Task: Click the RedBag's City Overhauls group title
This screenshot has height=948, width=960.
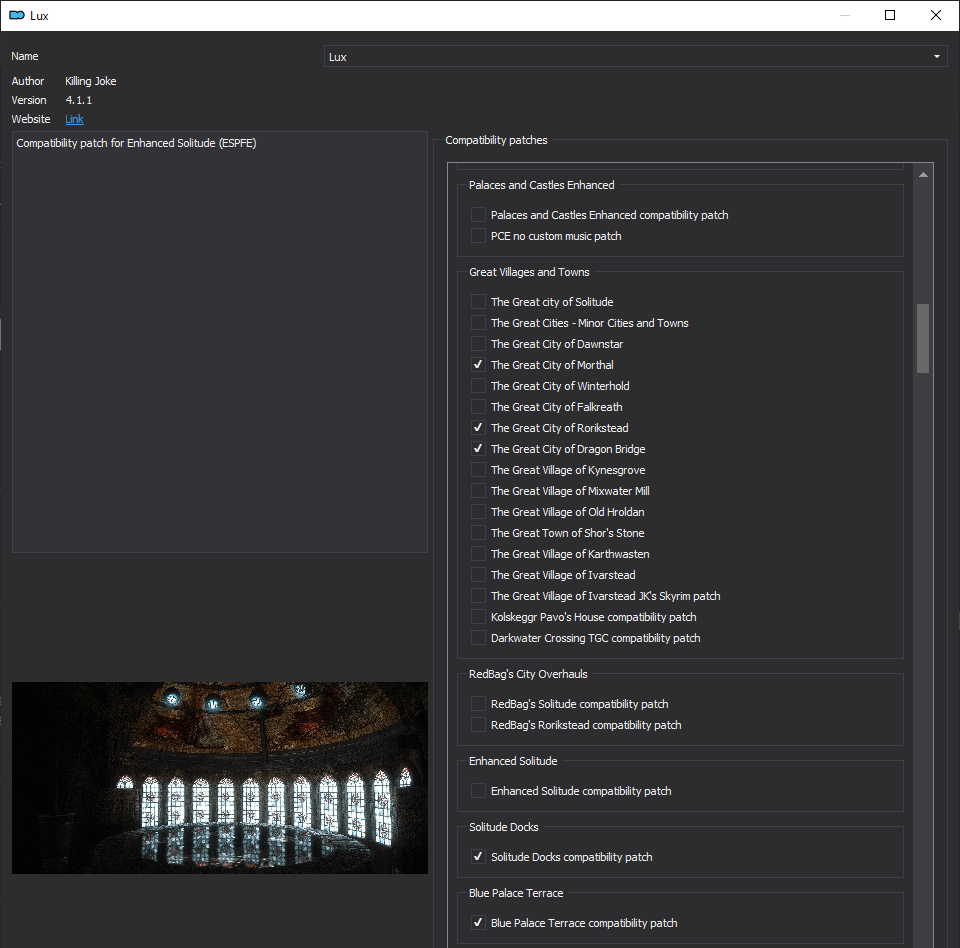Action: tap(528, 674)
